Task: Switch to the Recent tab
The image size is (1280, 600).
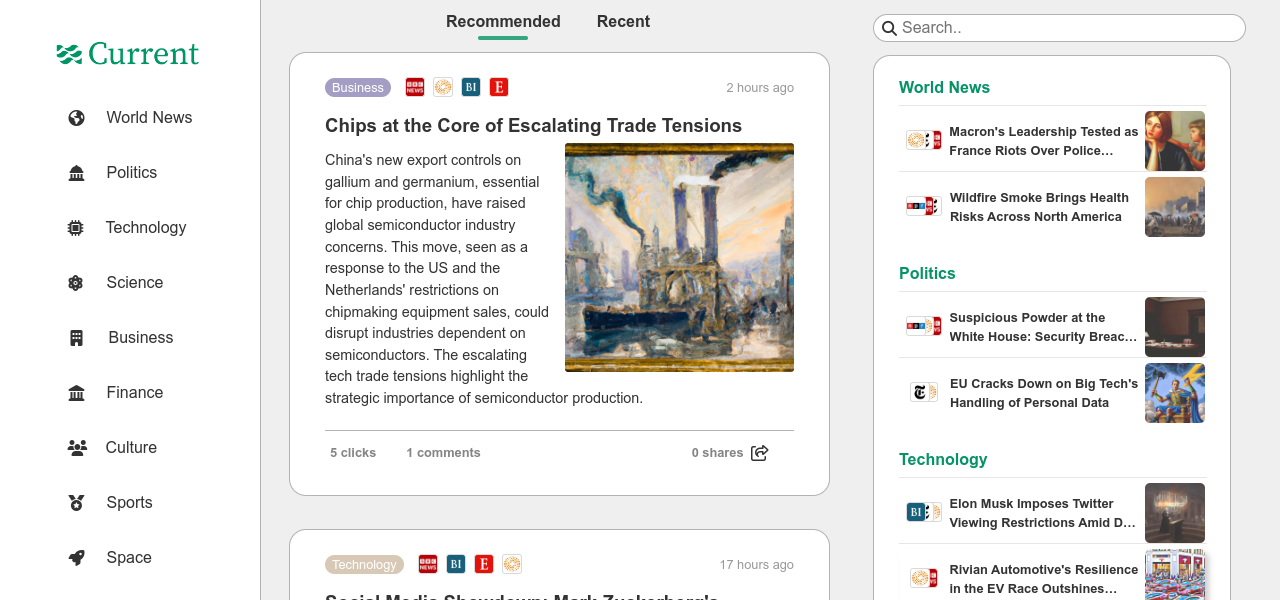Action: [x=623, y=22]
